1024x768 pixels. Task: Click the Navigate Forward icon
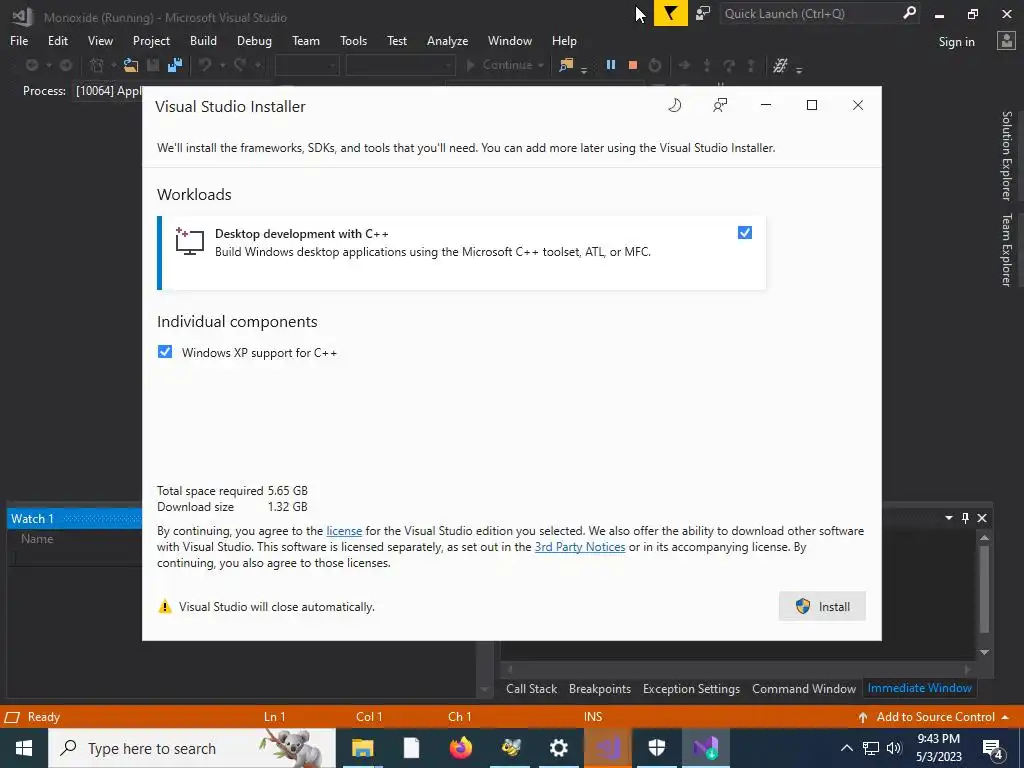click(65, 65)
